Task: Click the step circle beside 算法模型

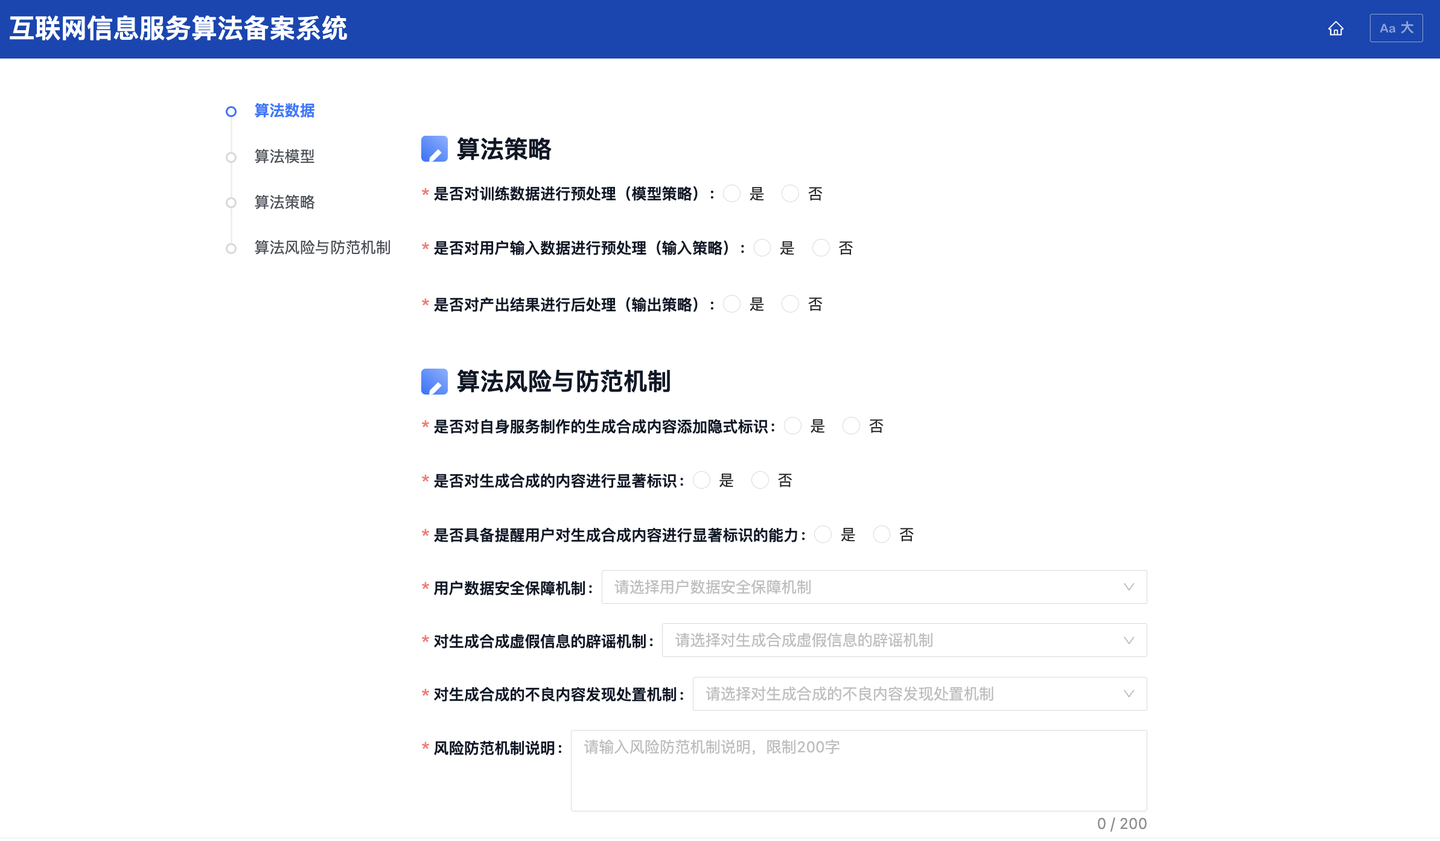Action: pos(230,157)
